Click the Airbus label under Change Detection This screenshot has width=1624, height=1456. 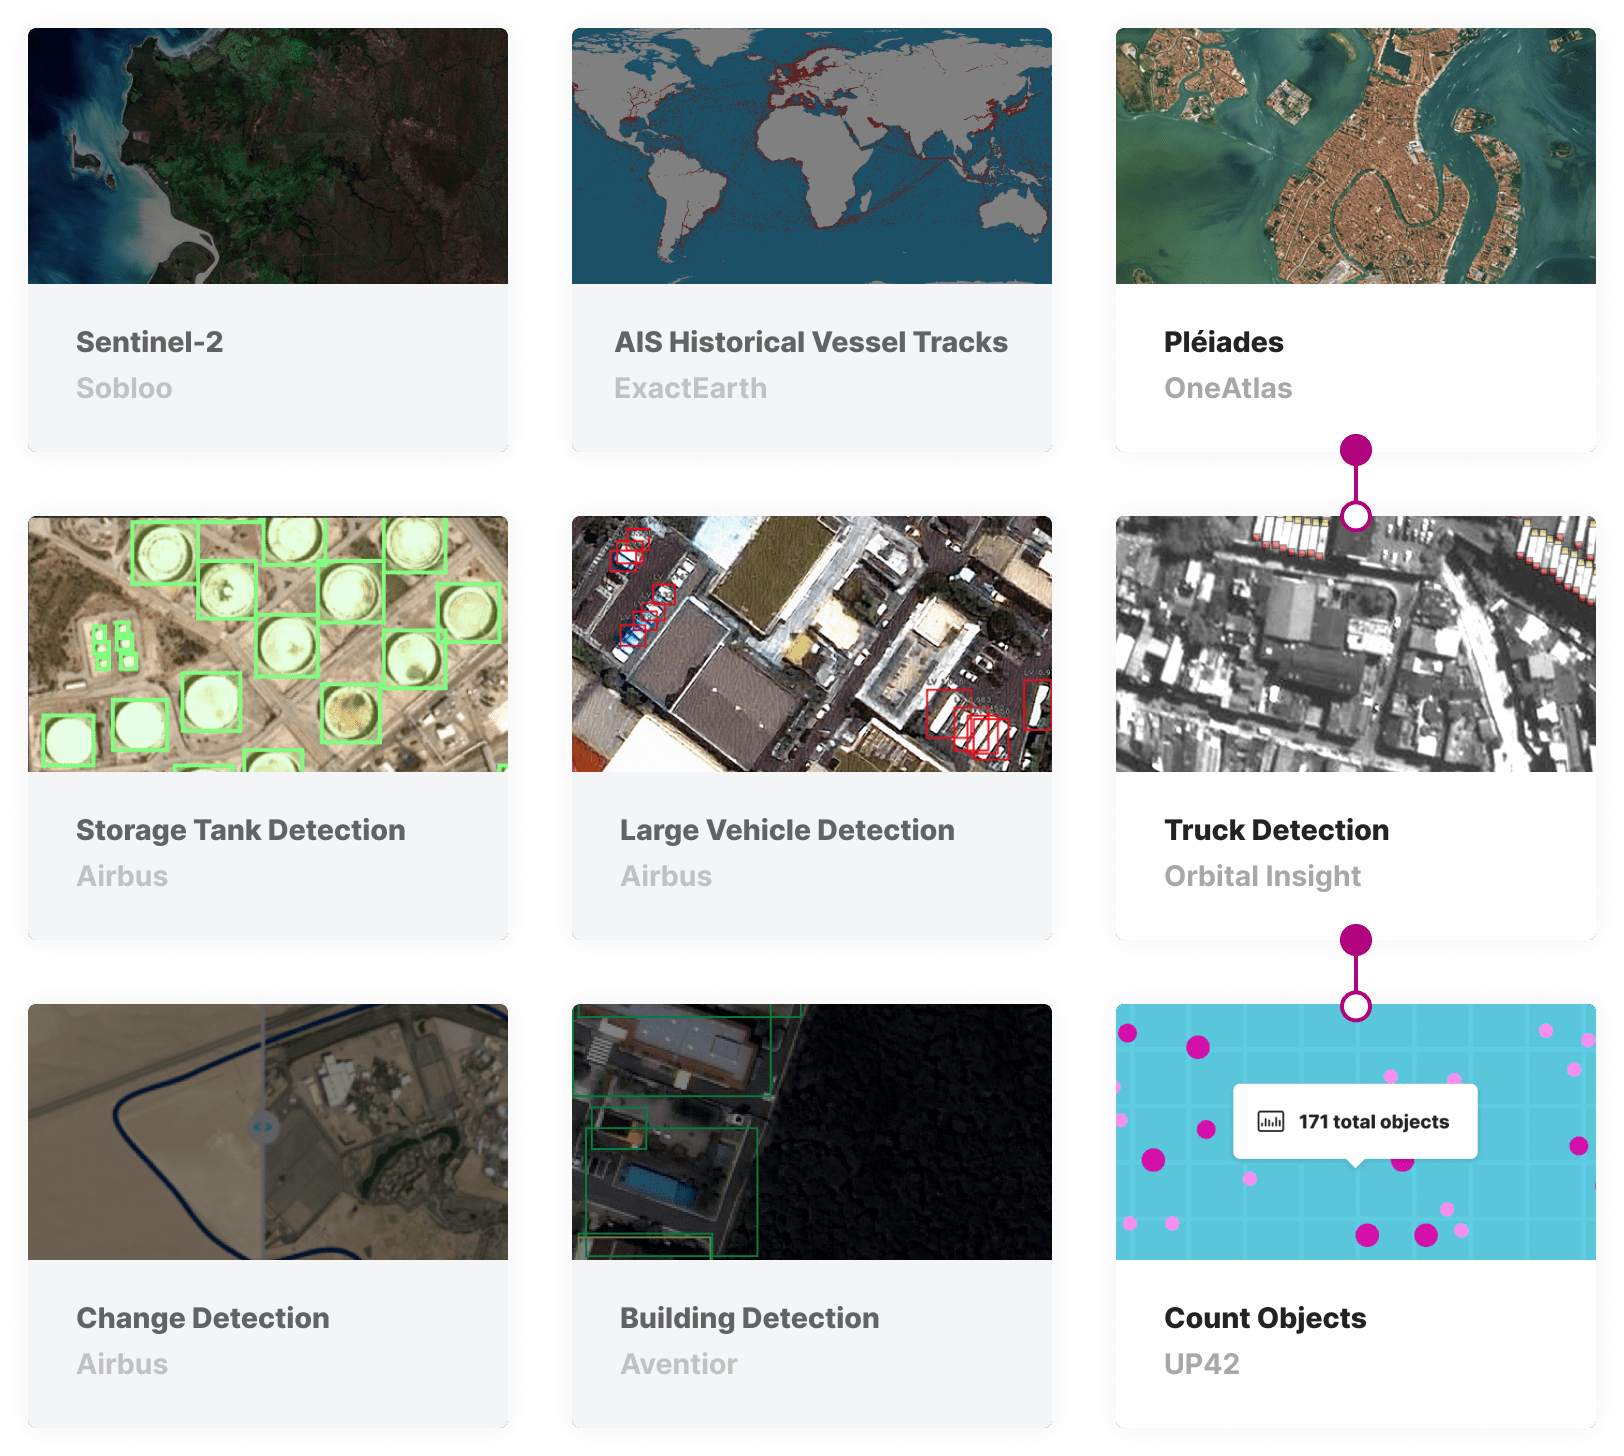coord(122,1364)
